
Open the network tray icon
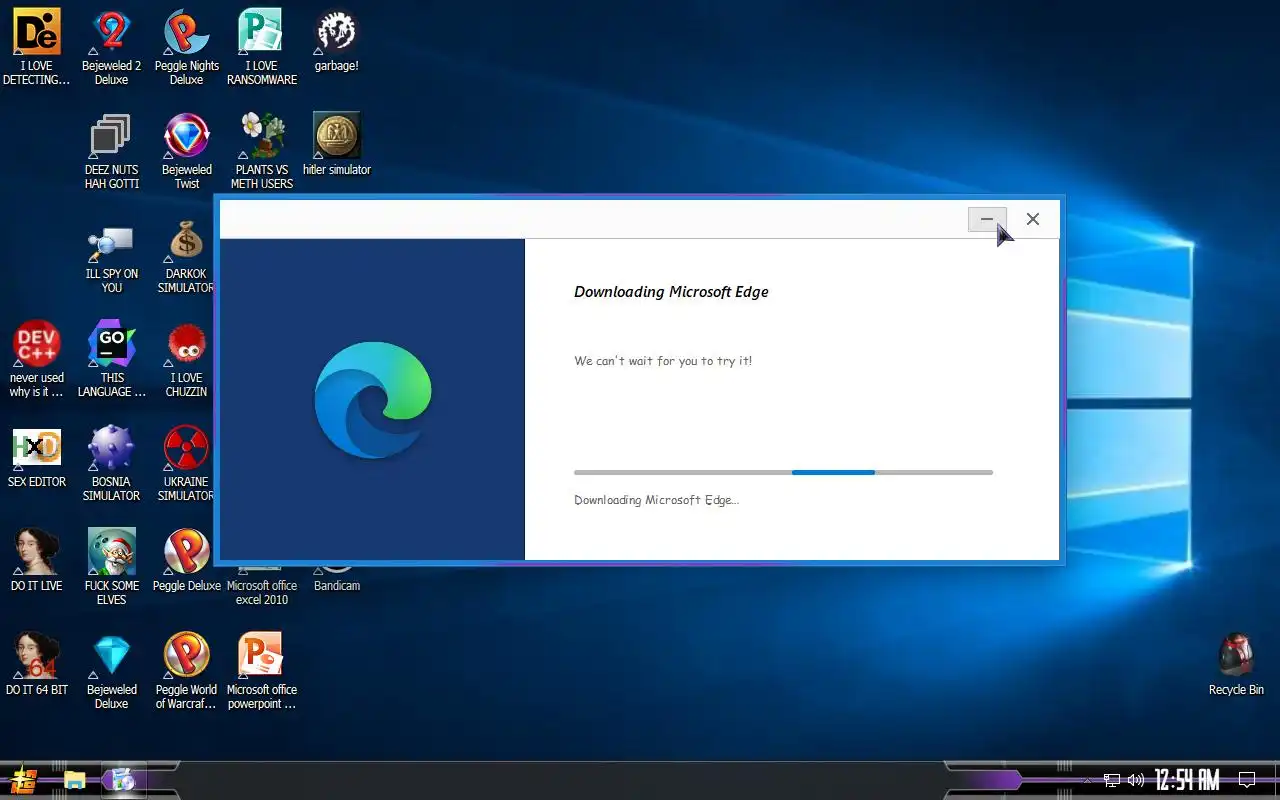(1112, 780)
